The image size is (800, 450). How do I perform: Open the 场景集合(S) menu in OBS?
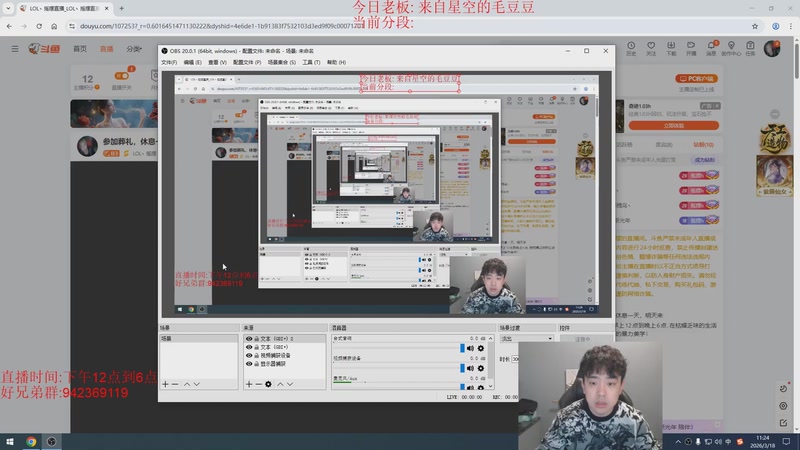(x=282, y=62)
